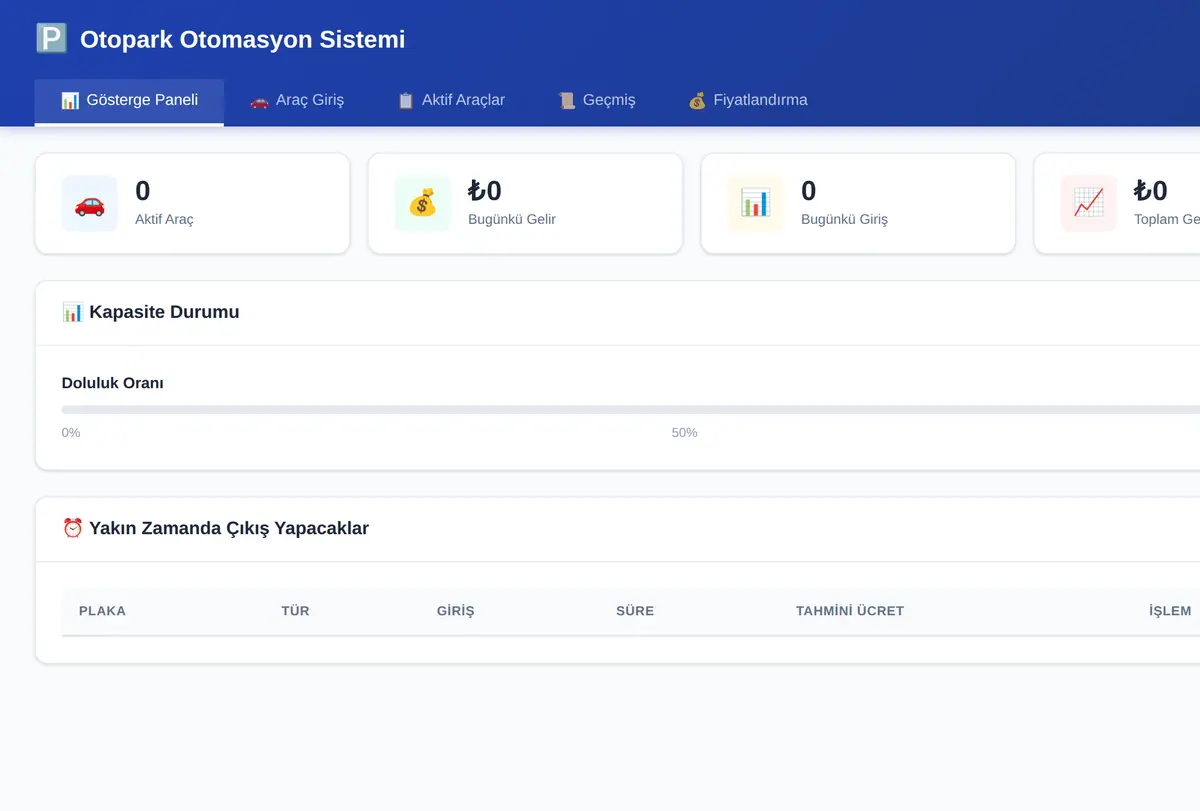Switch to the Araç Giriş tab
Screen dimensions: 1200x811
tap(297, 101)
